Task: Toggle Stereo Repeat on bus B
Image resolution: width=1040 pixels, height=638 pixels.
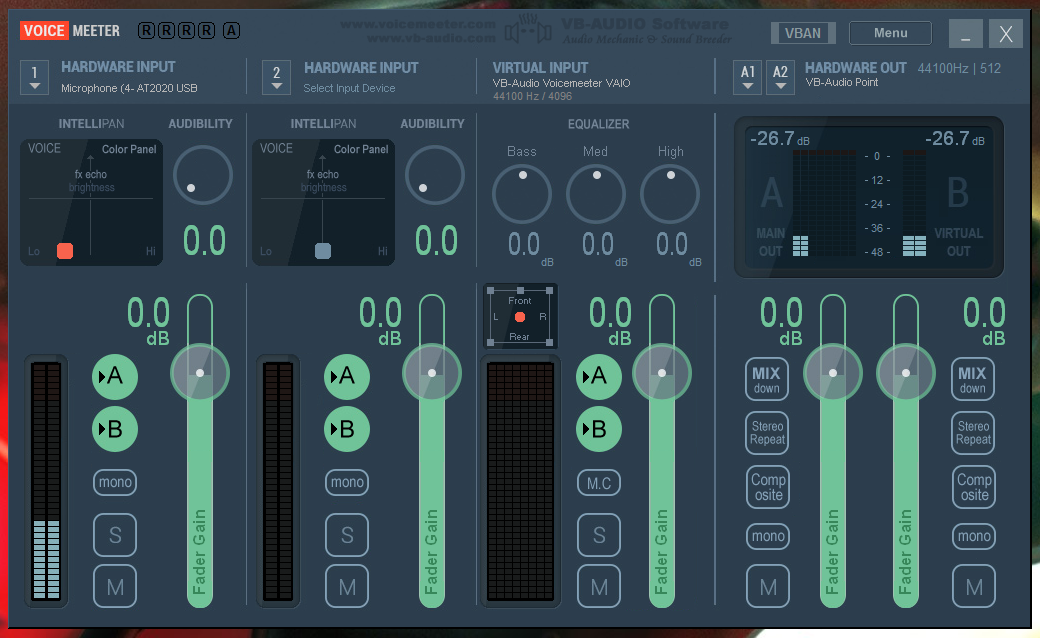Action: click(972, 433)
